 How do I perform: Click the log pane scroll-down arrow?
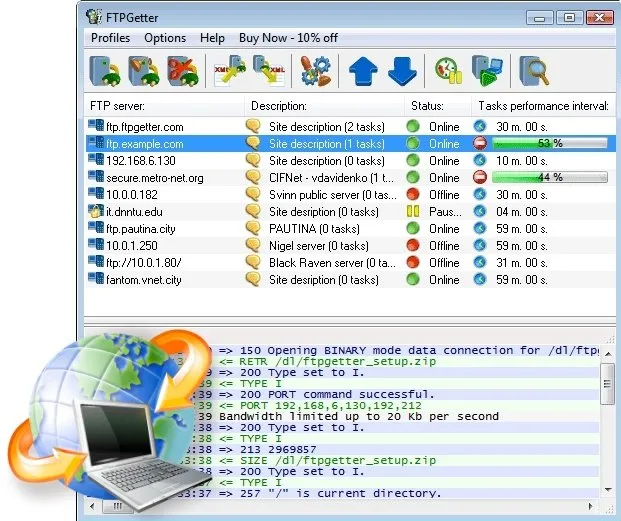click(x=608, y=490)
